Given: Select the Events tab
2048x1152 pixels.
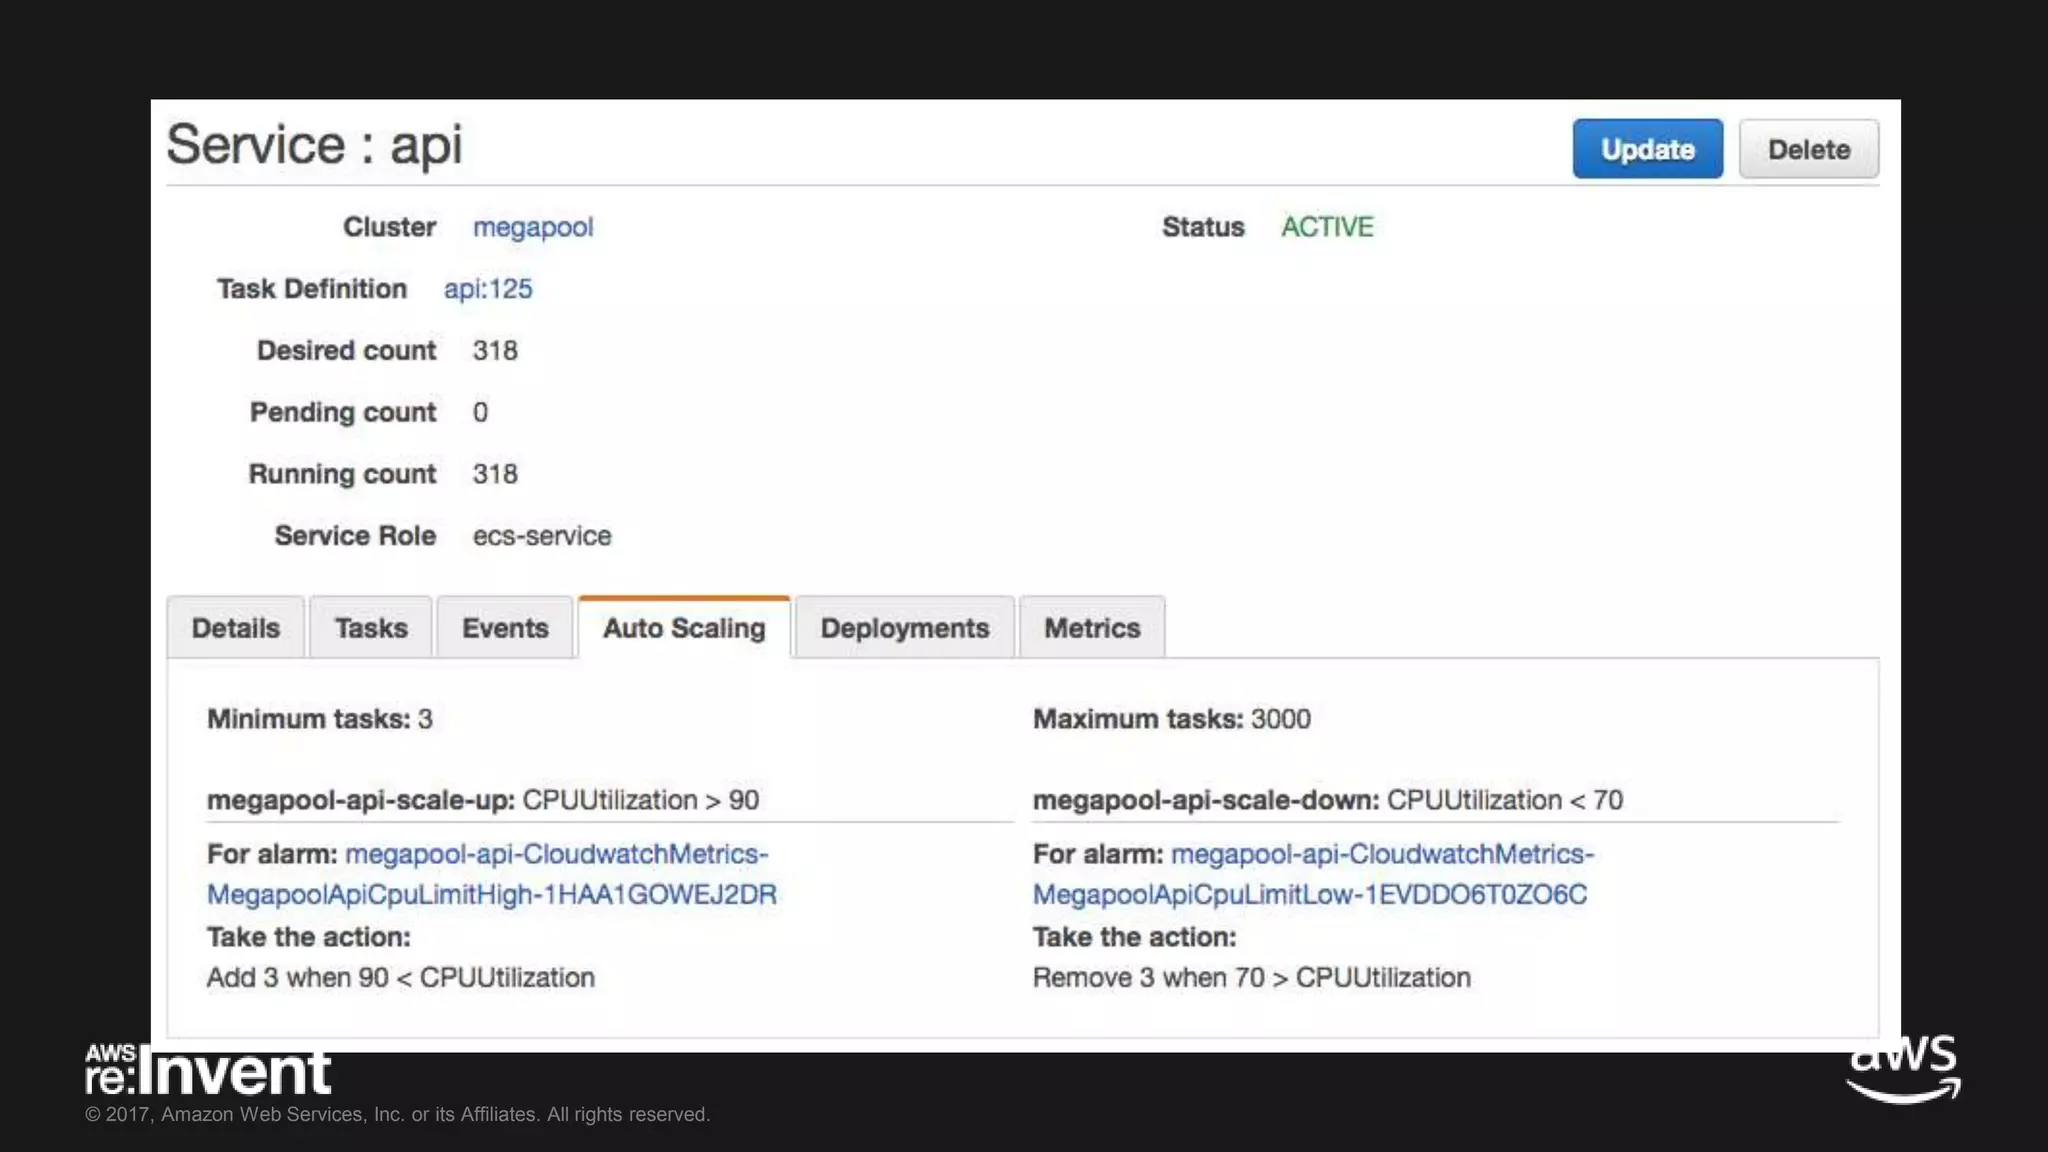Looking at the screenshot, I should [x=505, y=628].
